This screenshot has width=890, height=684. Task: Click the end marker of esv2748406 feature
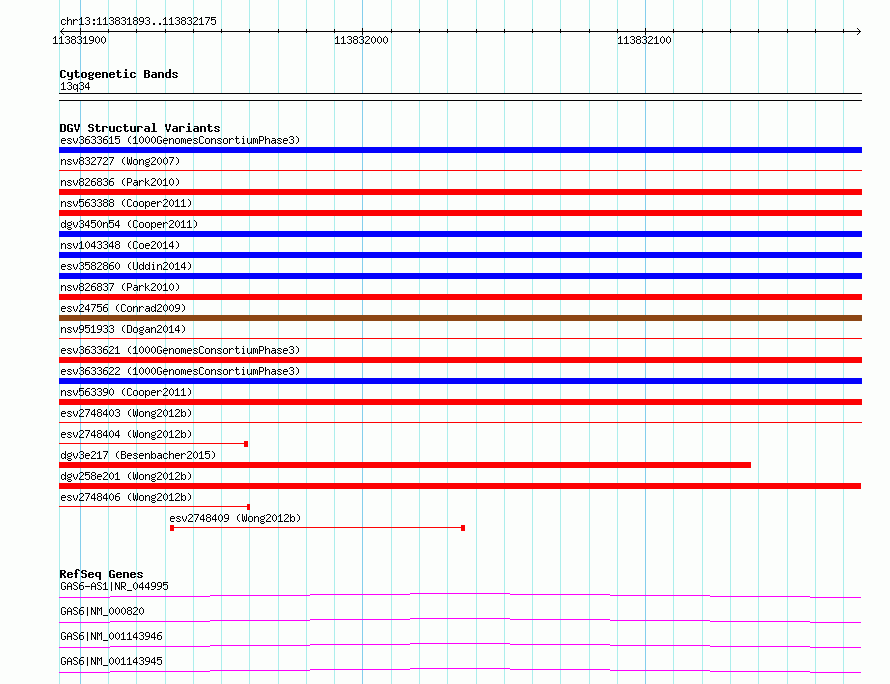(x=249, y=507)
